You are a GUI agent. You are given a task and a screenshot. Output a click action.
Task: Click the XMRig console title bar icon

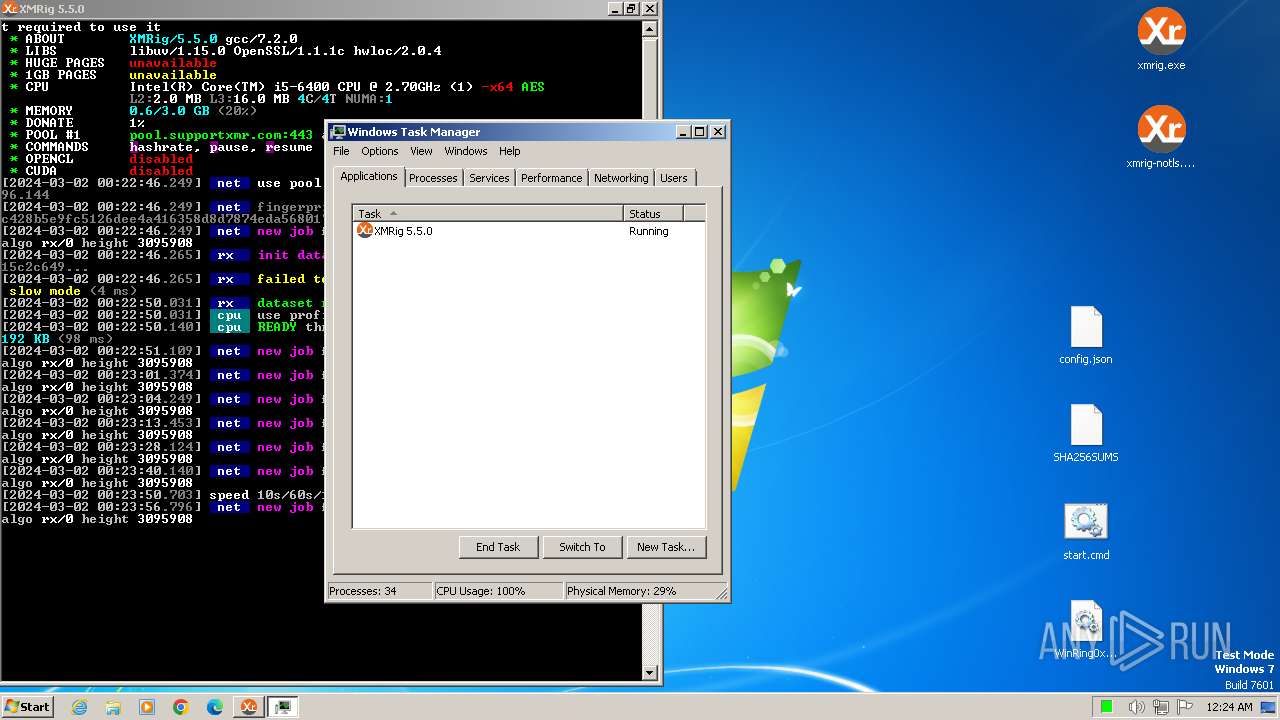click(x=10, y=8)
